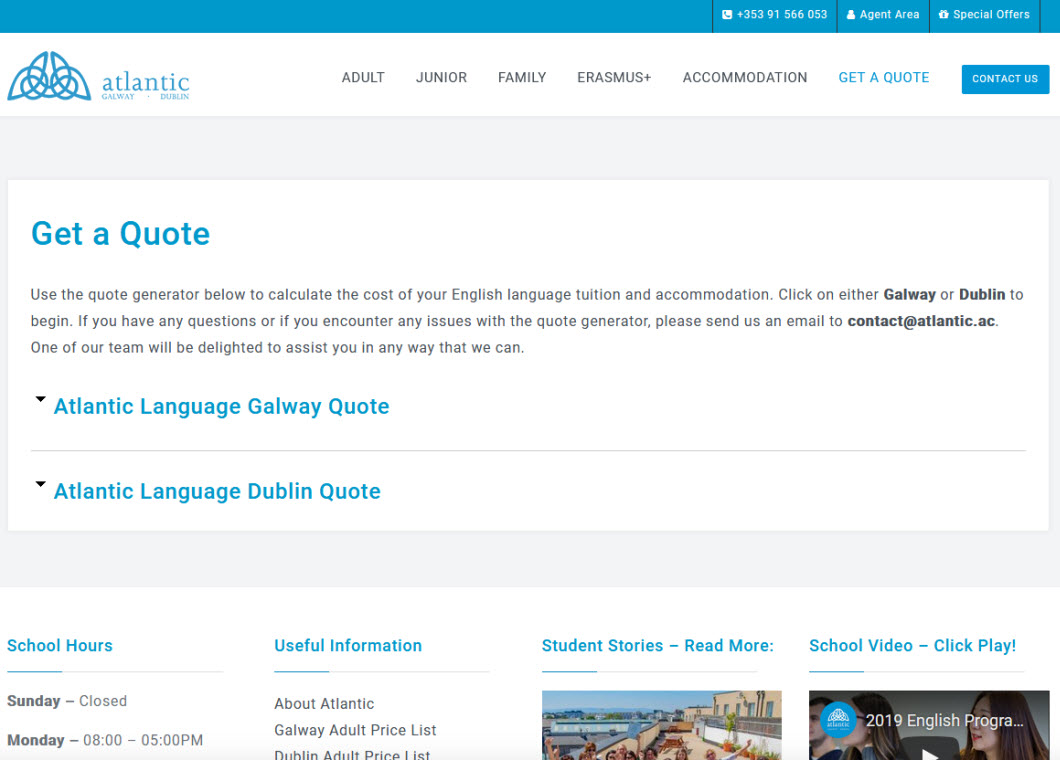Expand the Atlantic Language Dublin Quote triangle
This screenshot has height=760, width=1060.
(40, 485)
